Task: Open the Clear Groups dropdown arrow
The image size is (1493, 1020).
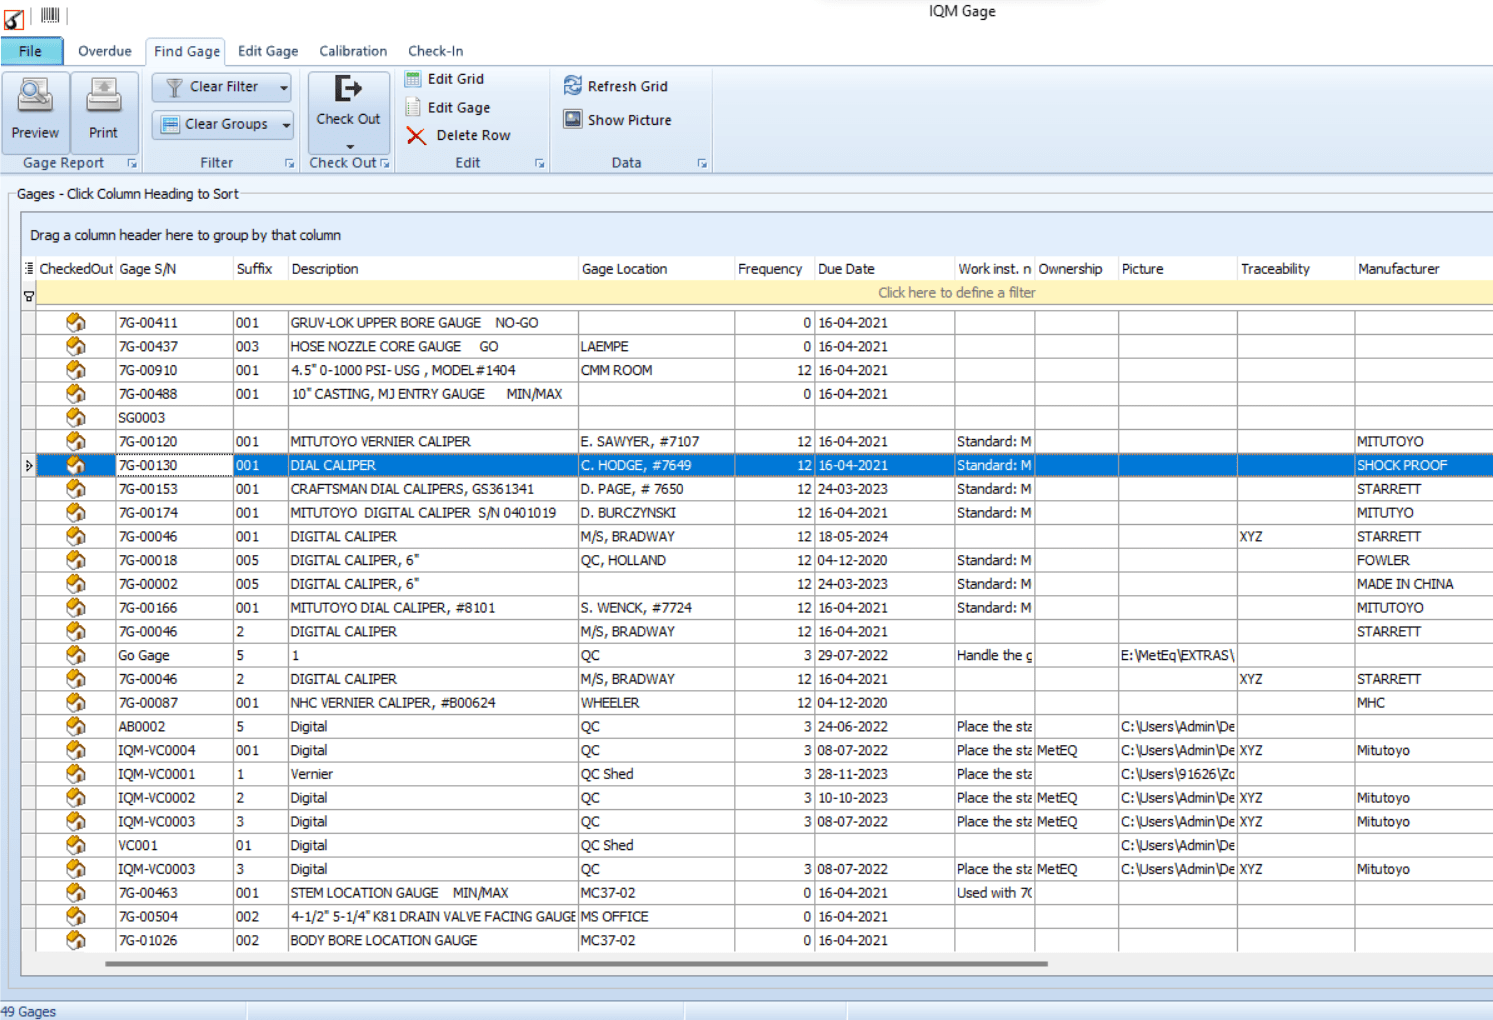Action: 286,125
